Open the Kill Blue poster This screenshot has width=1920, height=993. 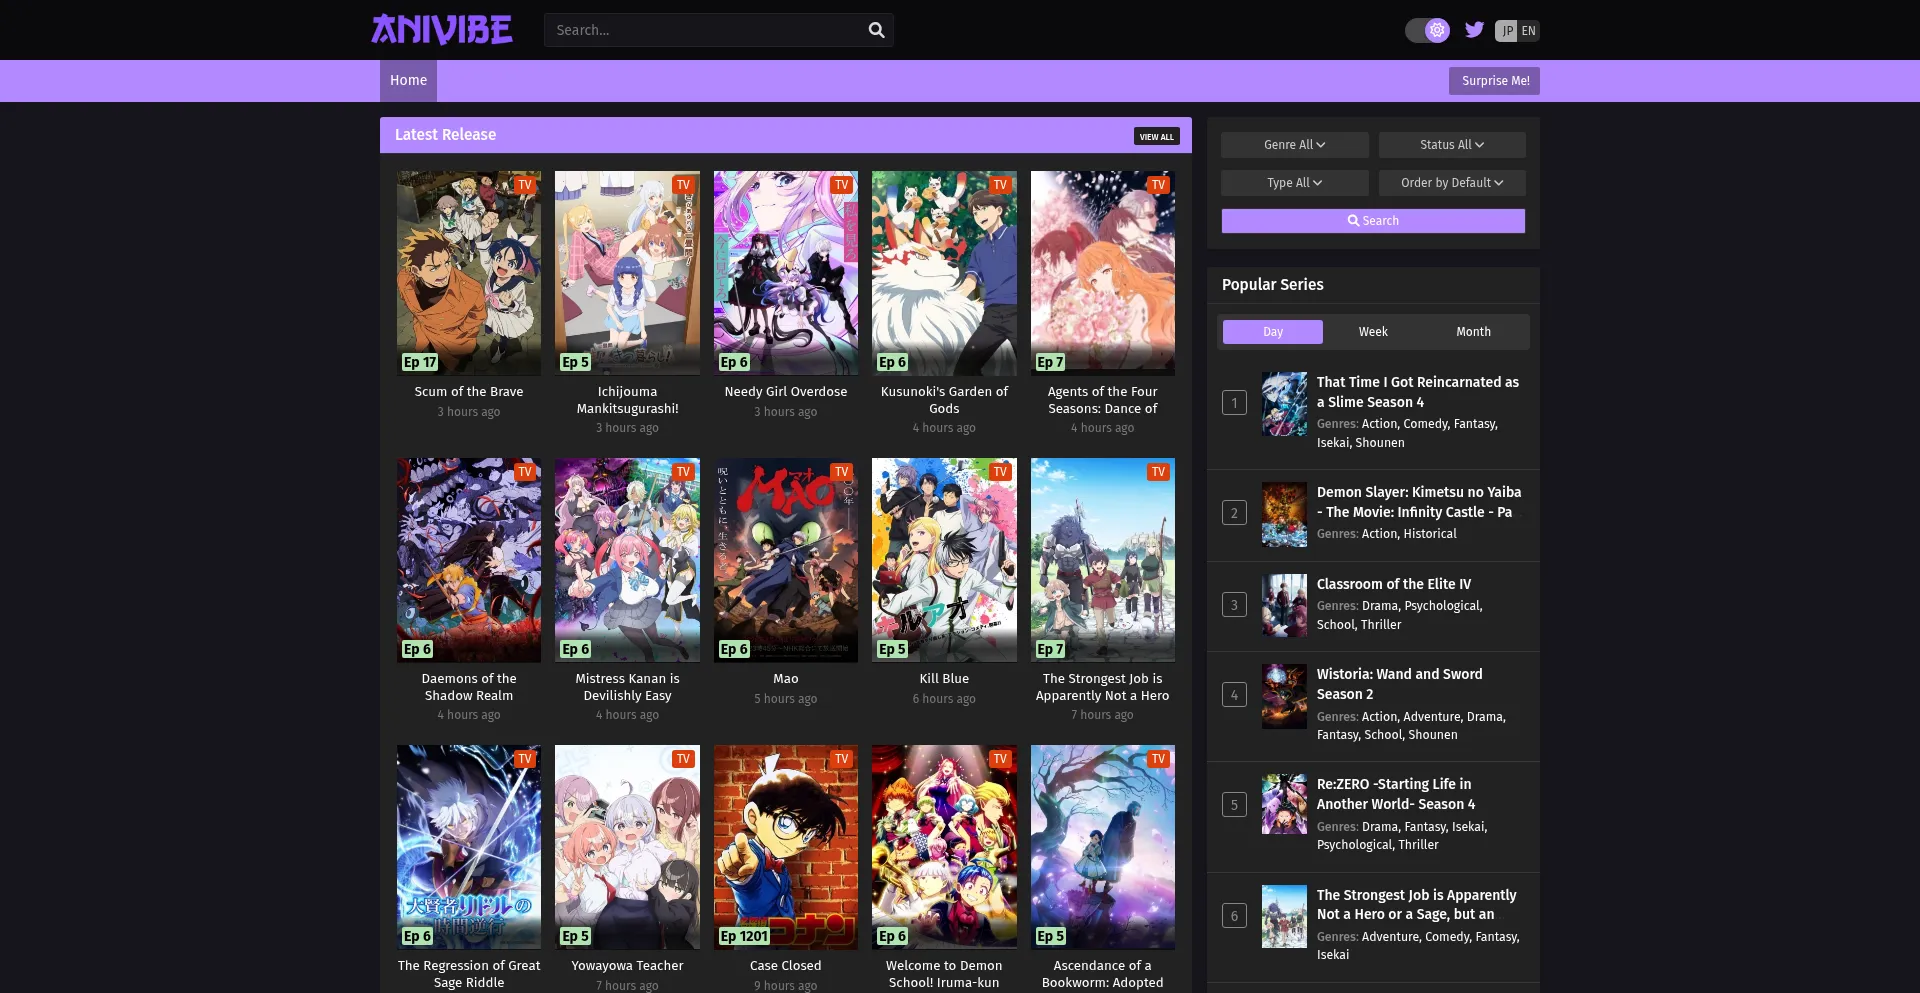click(x=944, y=560)
